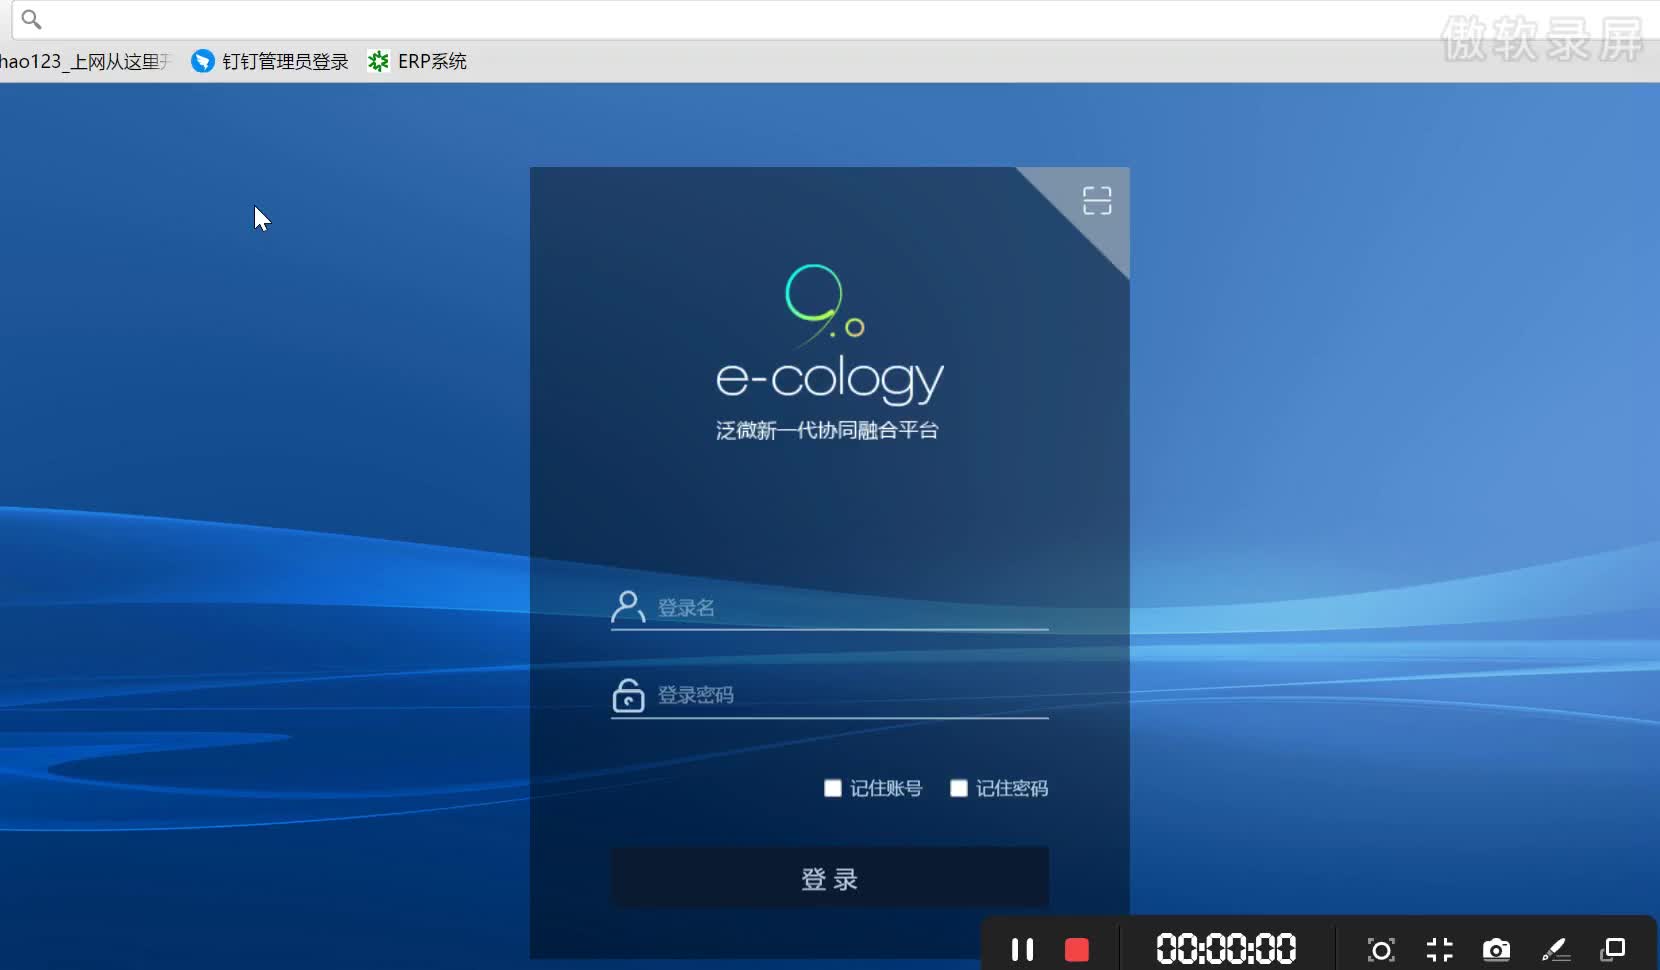Screen dimensions: 1660x970
Task: Click the lock icon beside 登录密码
Action: click(628, 696)
